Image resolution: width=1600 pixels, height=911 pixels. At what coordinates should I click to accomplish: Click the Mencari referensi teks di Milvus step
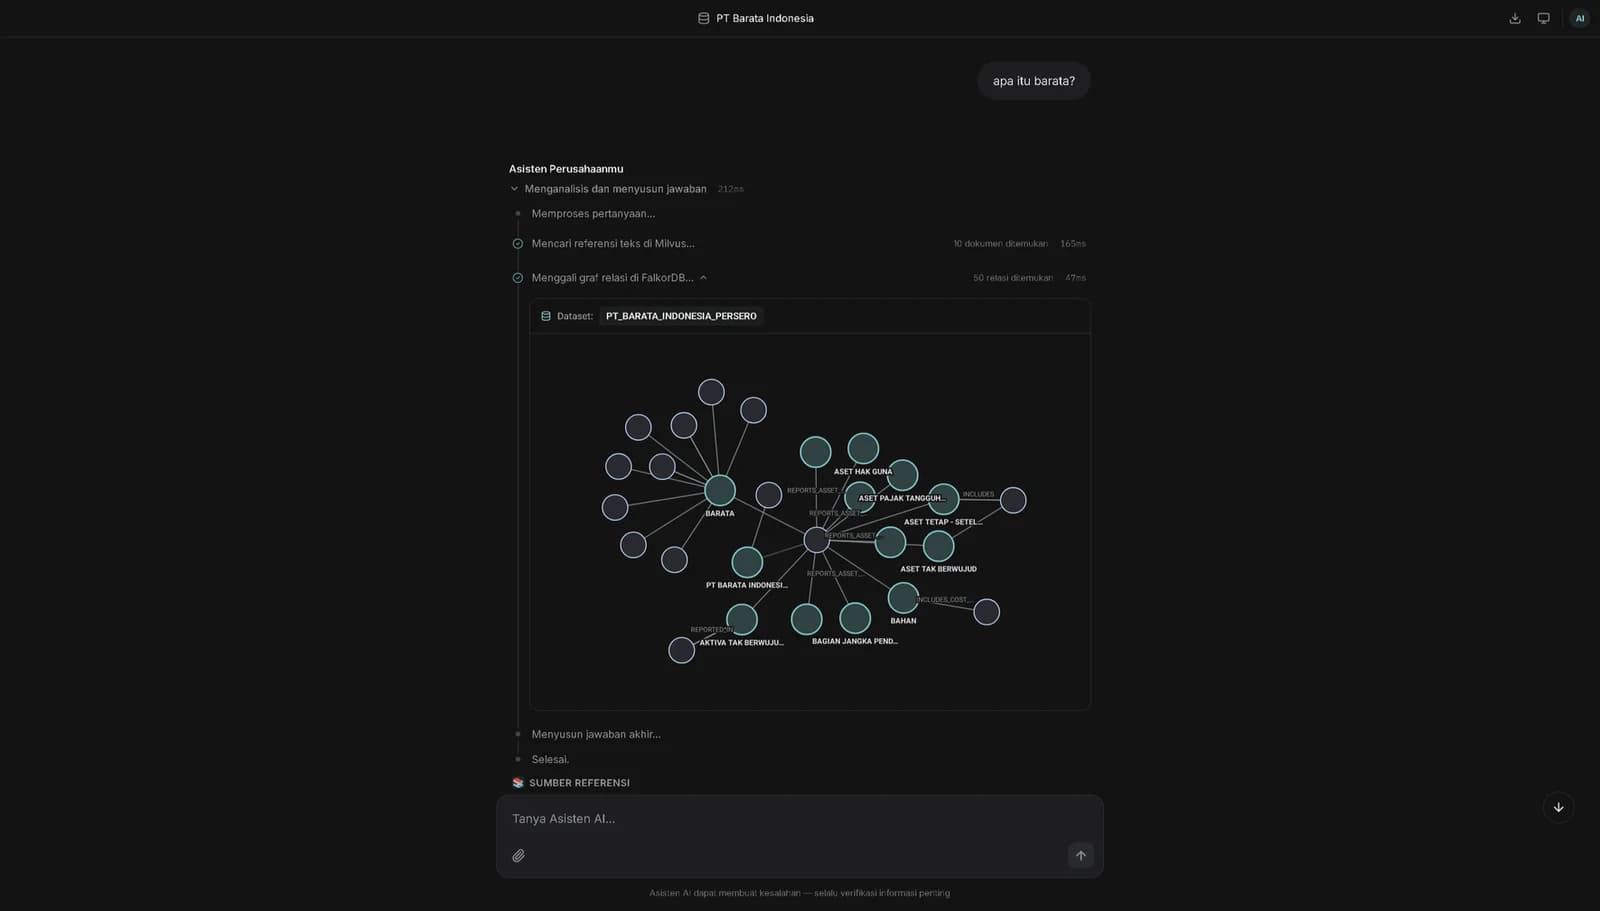613,244
